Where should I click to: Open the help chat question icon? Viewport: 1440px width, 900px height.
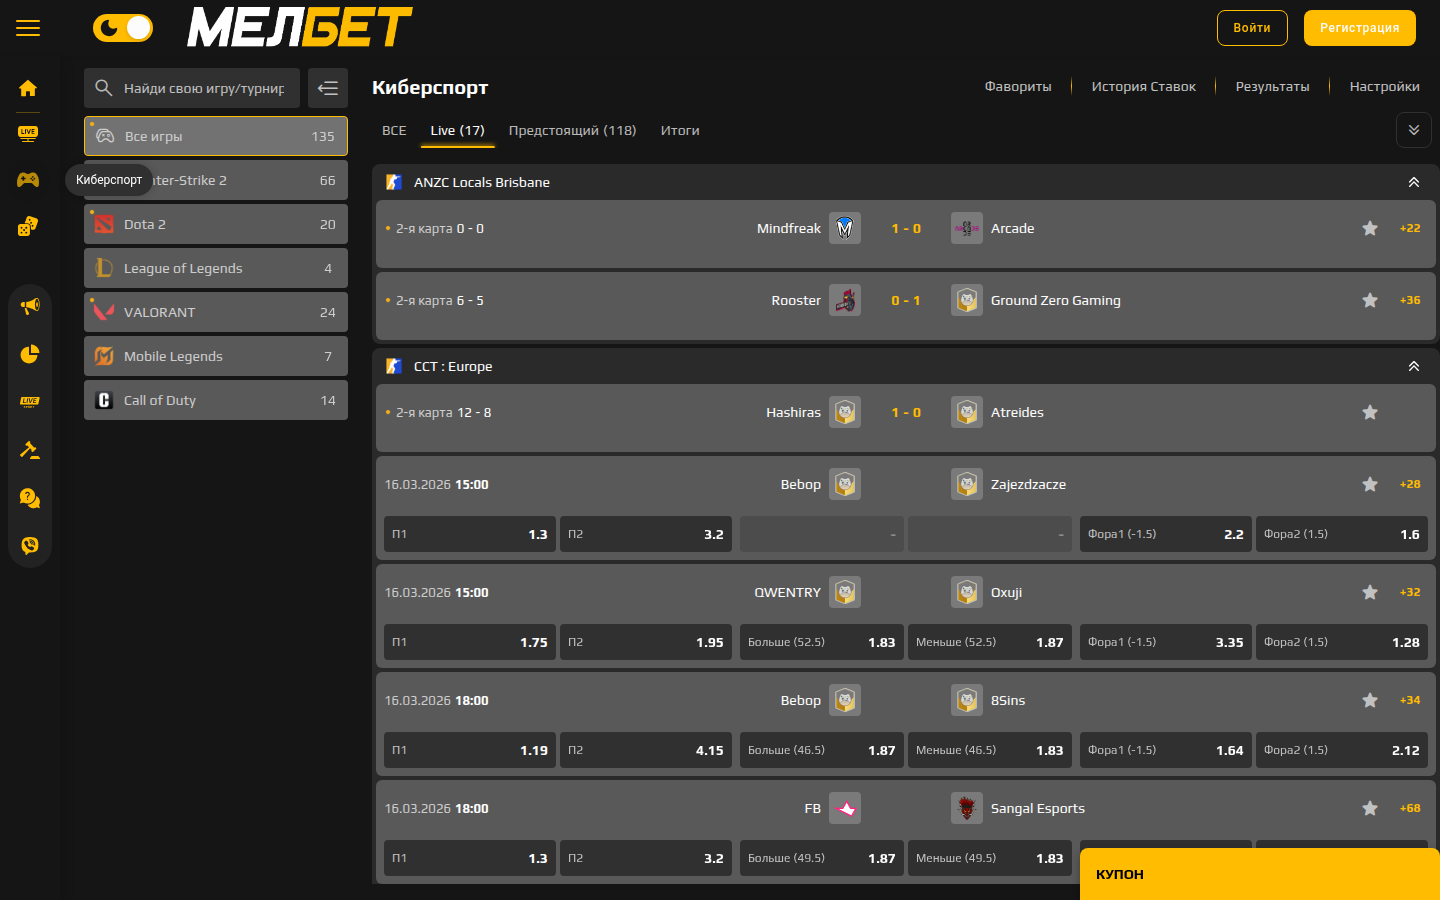pos(30,498)
